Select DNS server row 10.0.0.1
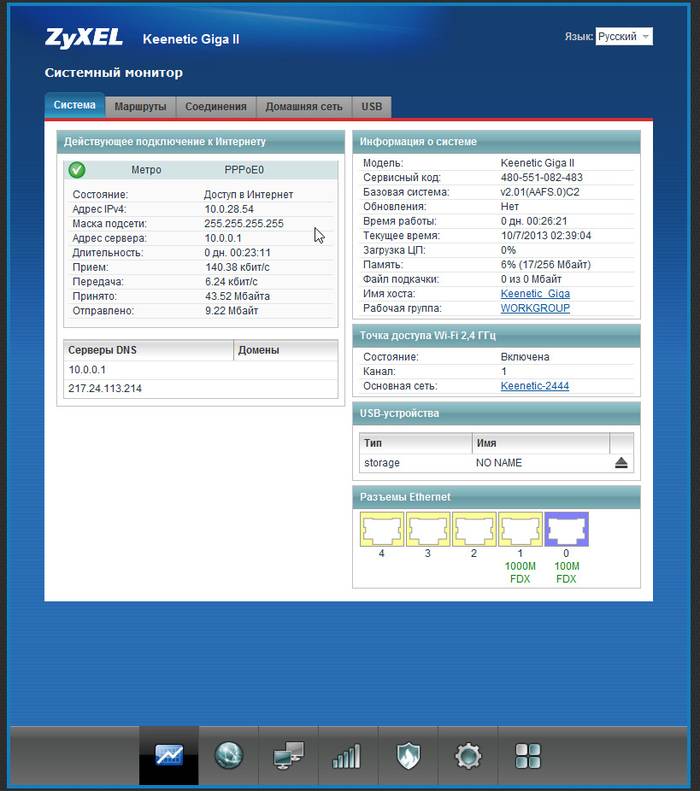700x791 pixels. [x=201, y=370]
